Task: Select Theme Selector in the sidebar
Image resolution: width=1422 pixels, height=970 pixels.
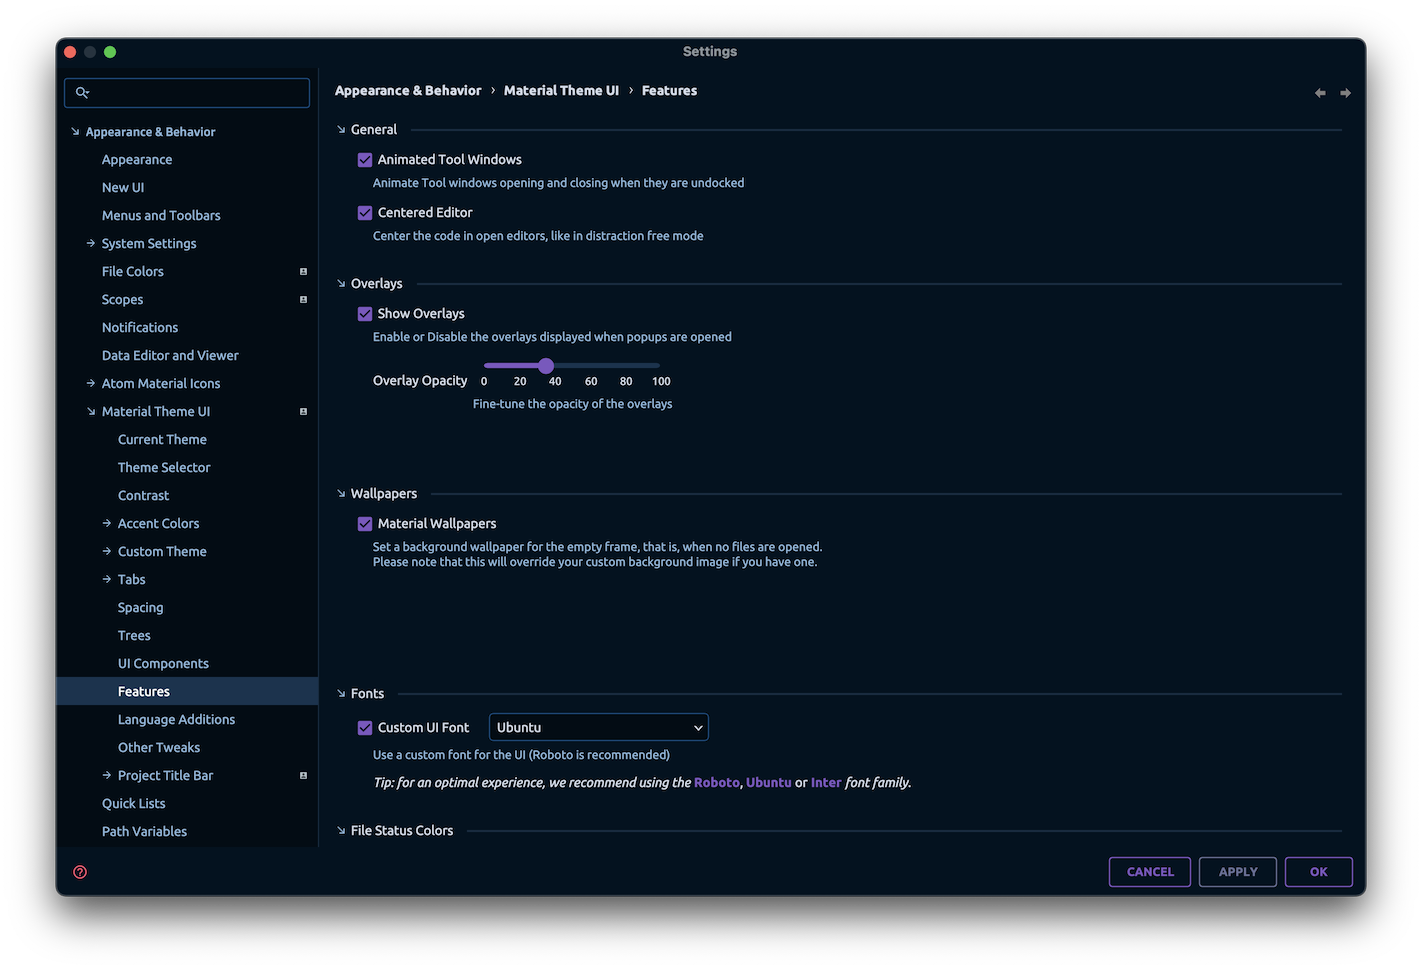Action: [x=164, y=467]
